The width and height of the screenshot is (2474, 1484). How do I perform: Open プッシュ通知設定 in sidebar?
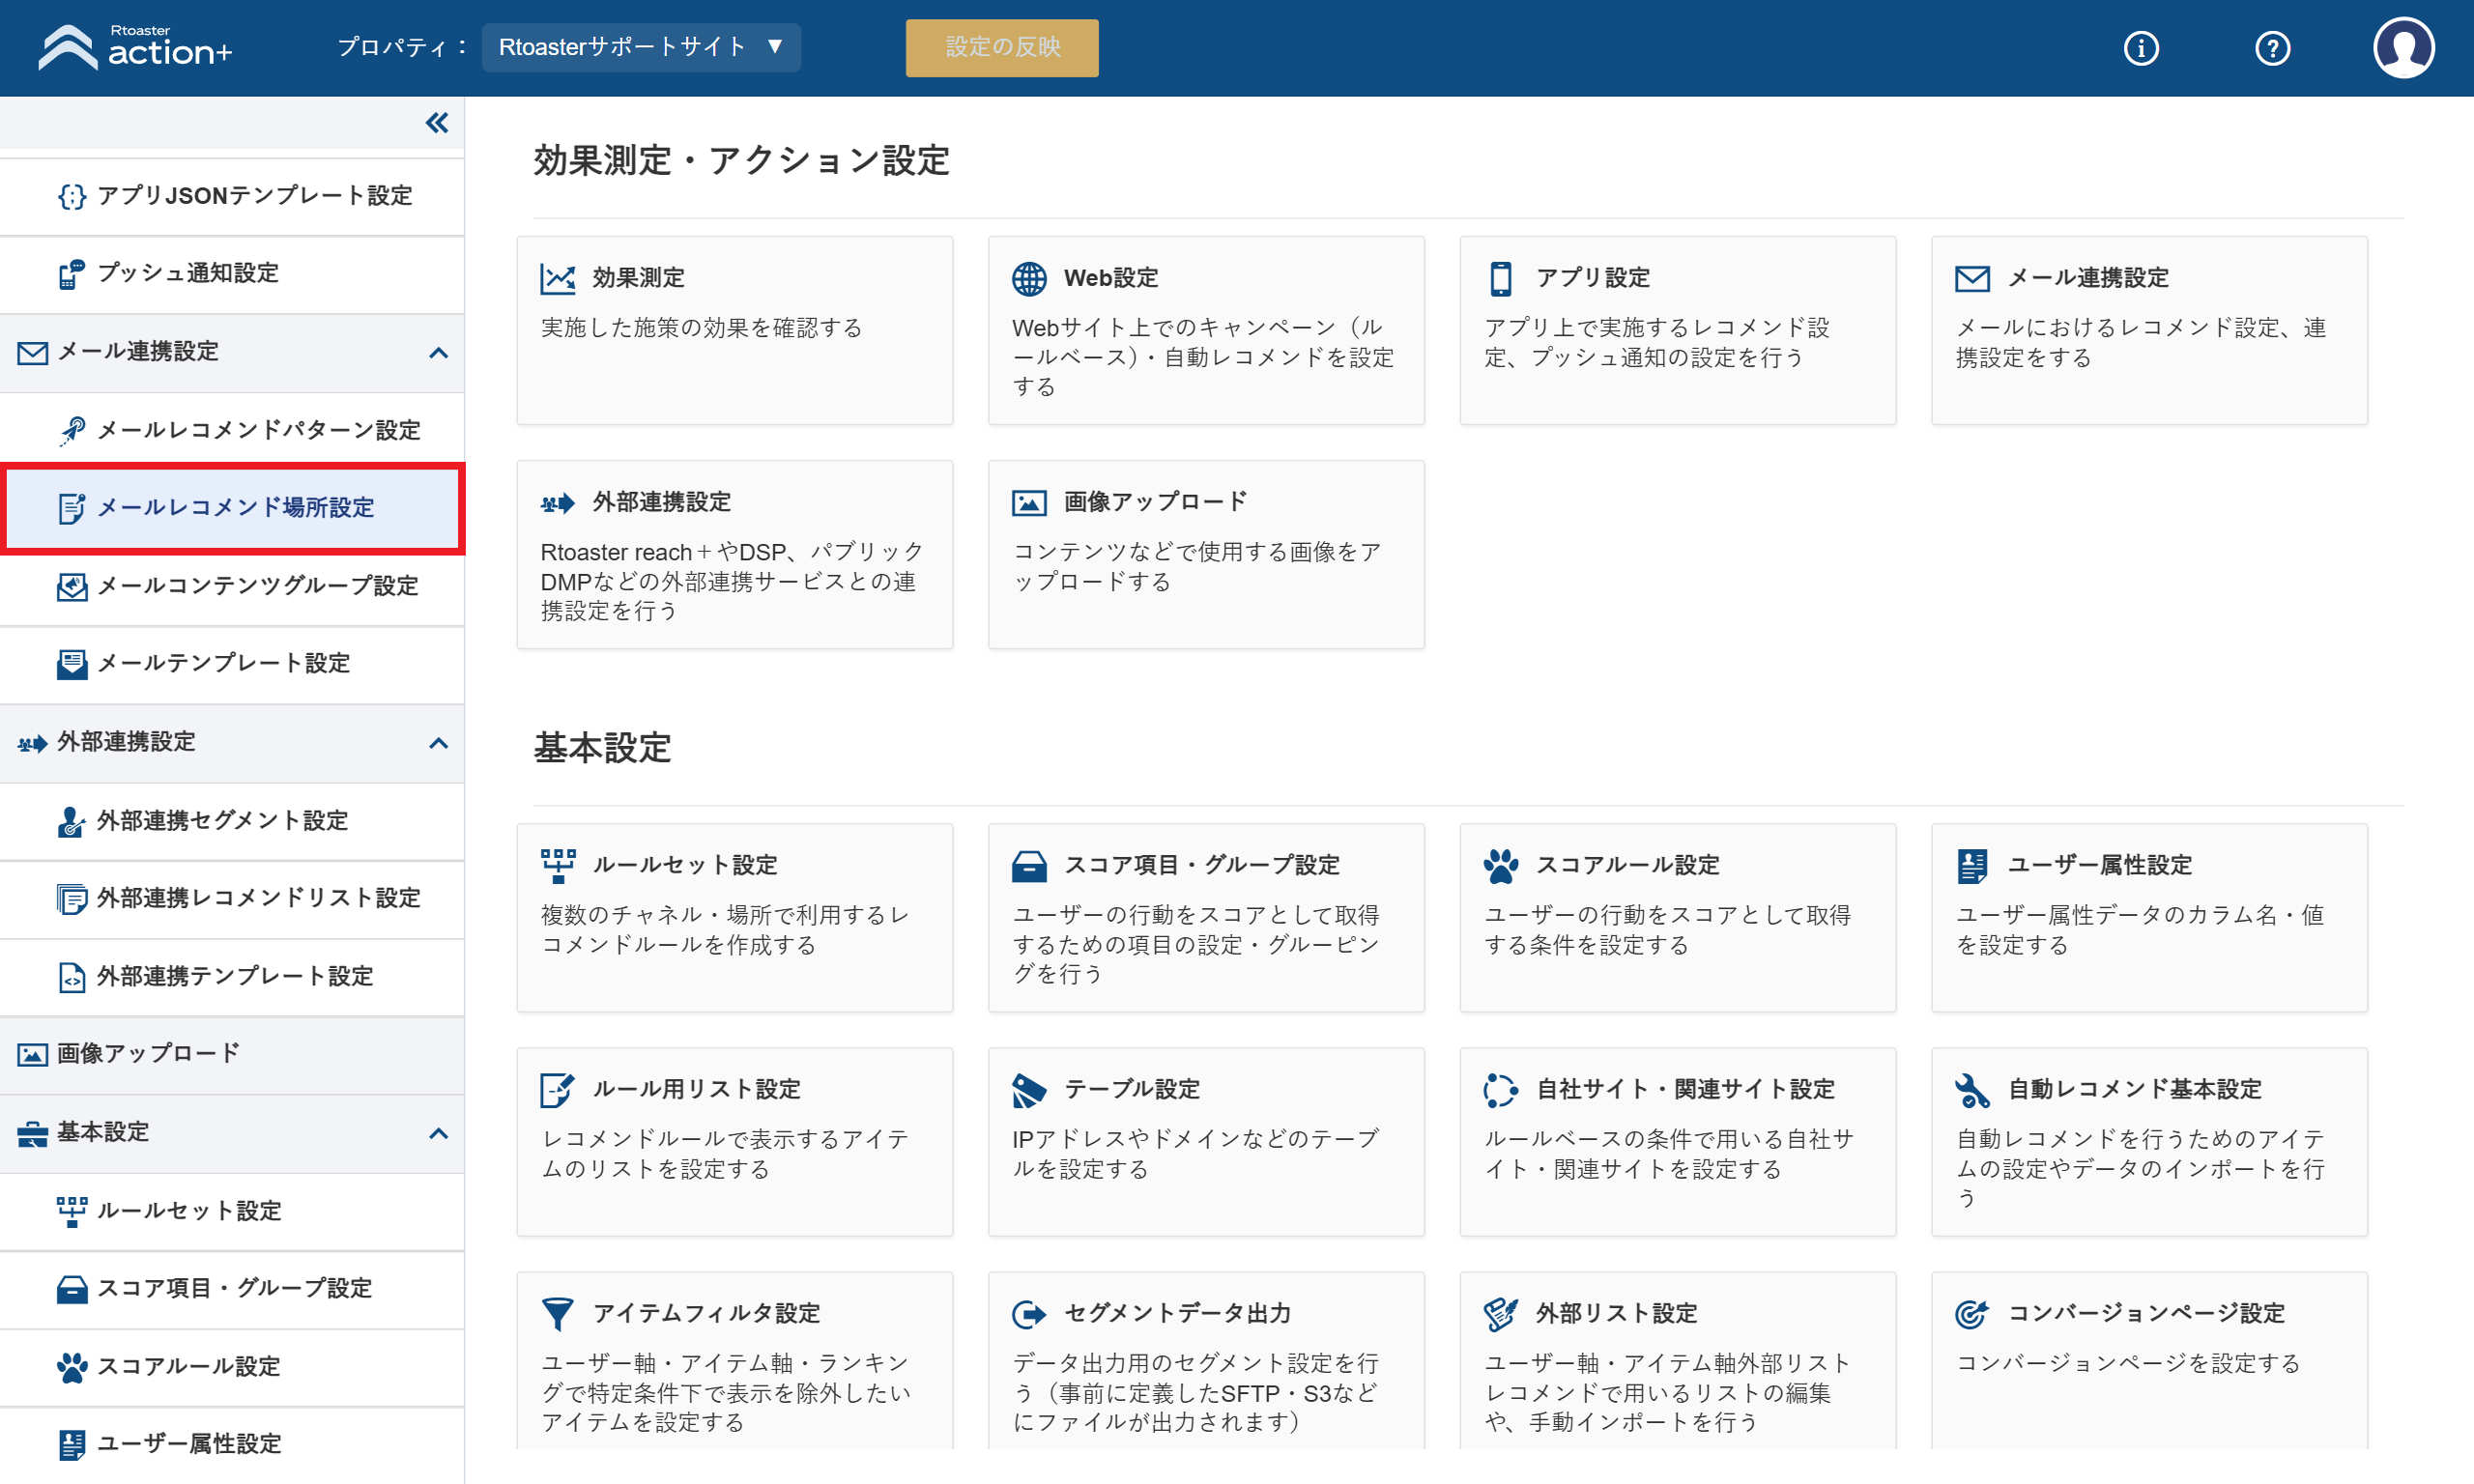point(232,274)
